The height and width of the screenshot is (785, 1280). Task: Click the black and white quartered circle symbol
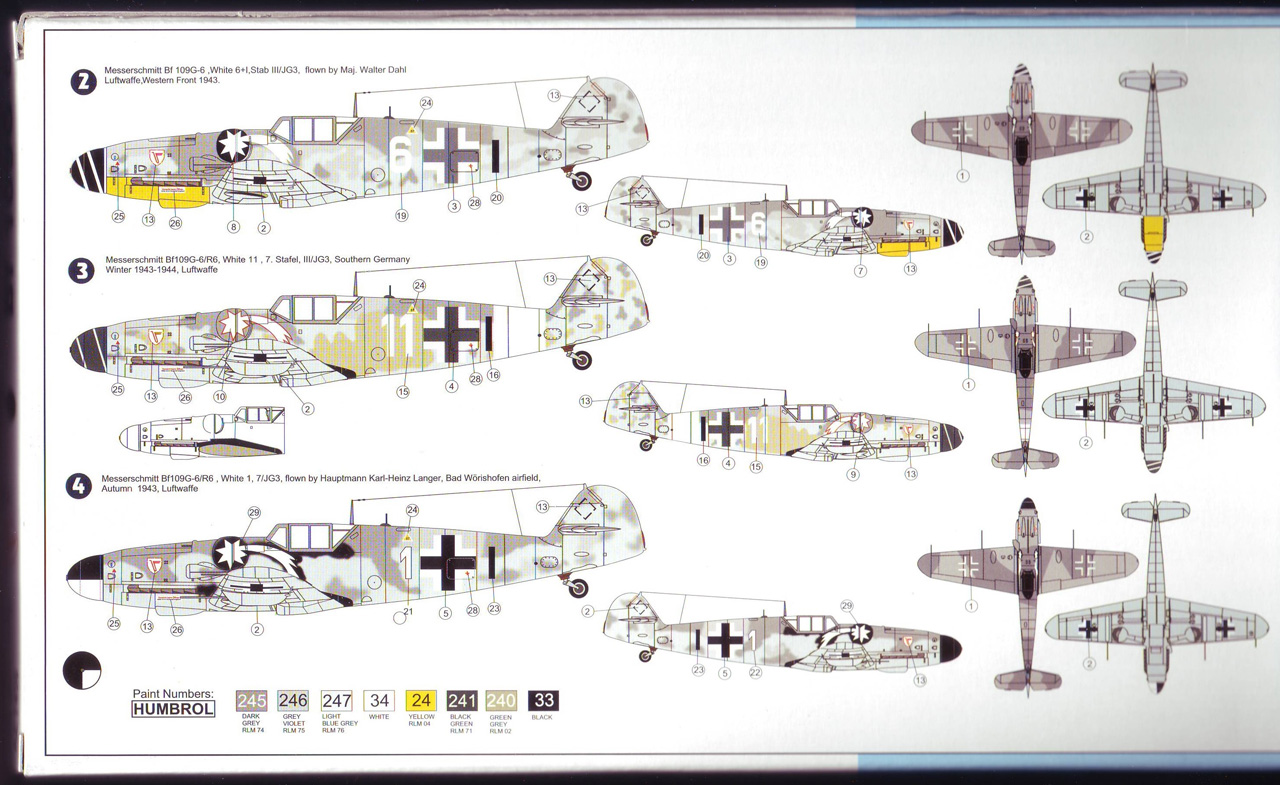(81, 671)
